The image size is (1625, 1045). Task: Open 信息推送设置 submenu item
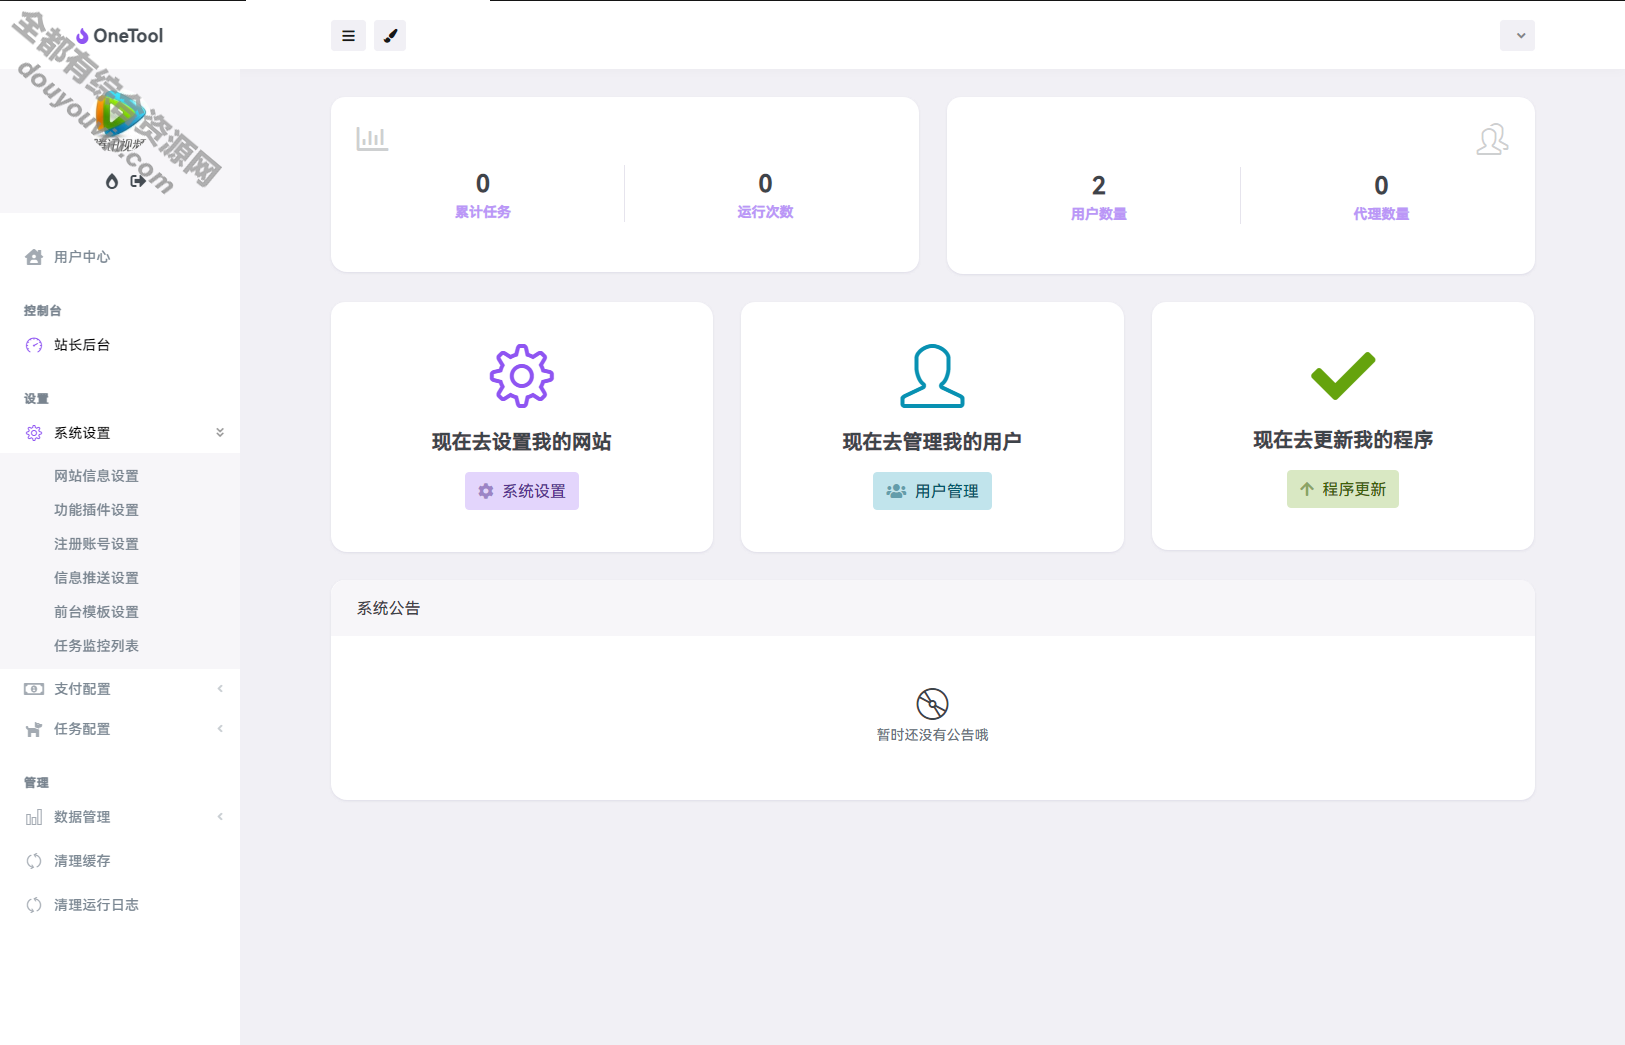pos(96,578)
